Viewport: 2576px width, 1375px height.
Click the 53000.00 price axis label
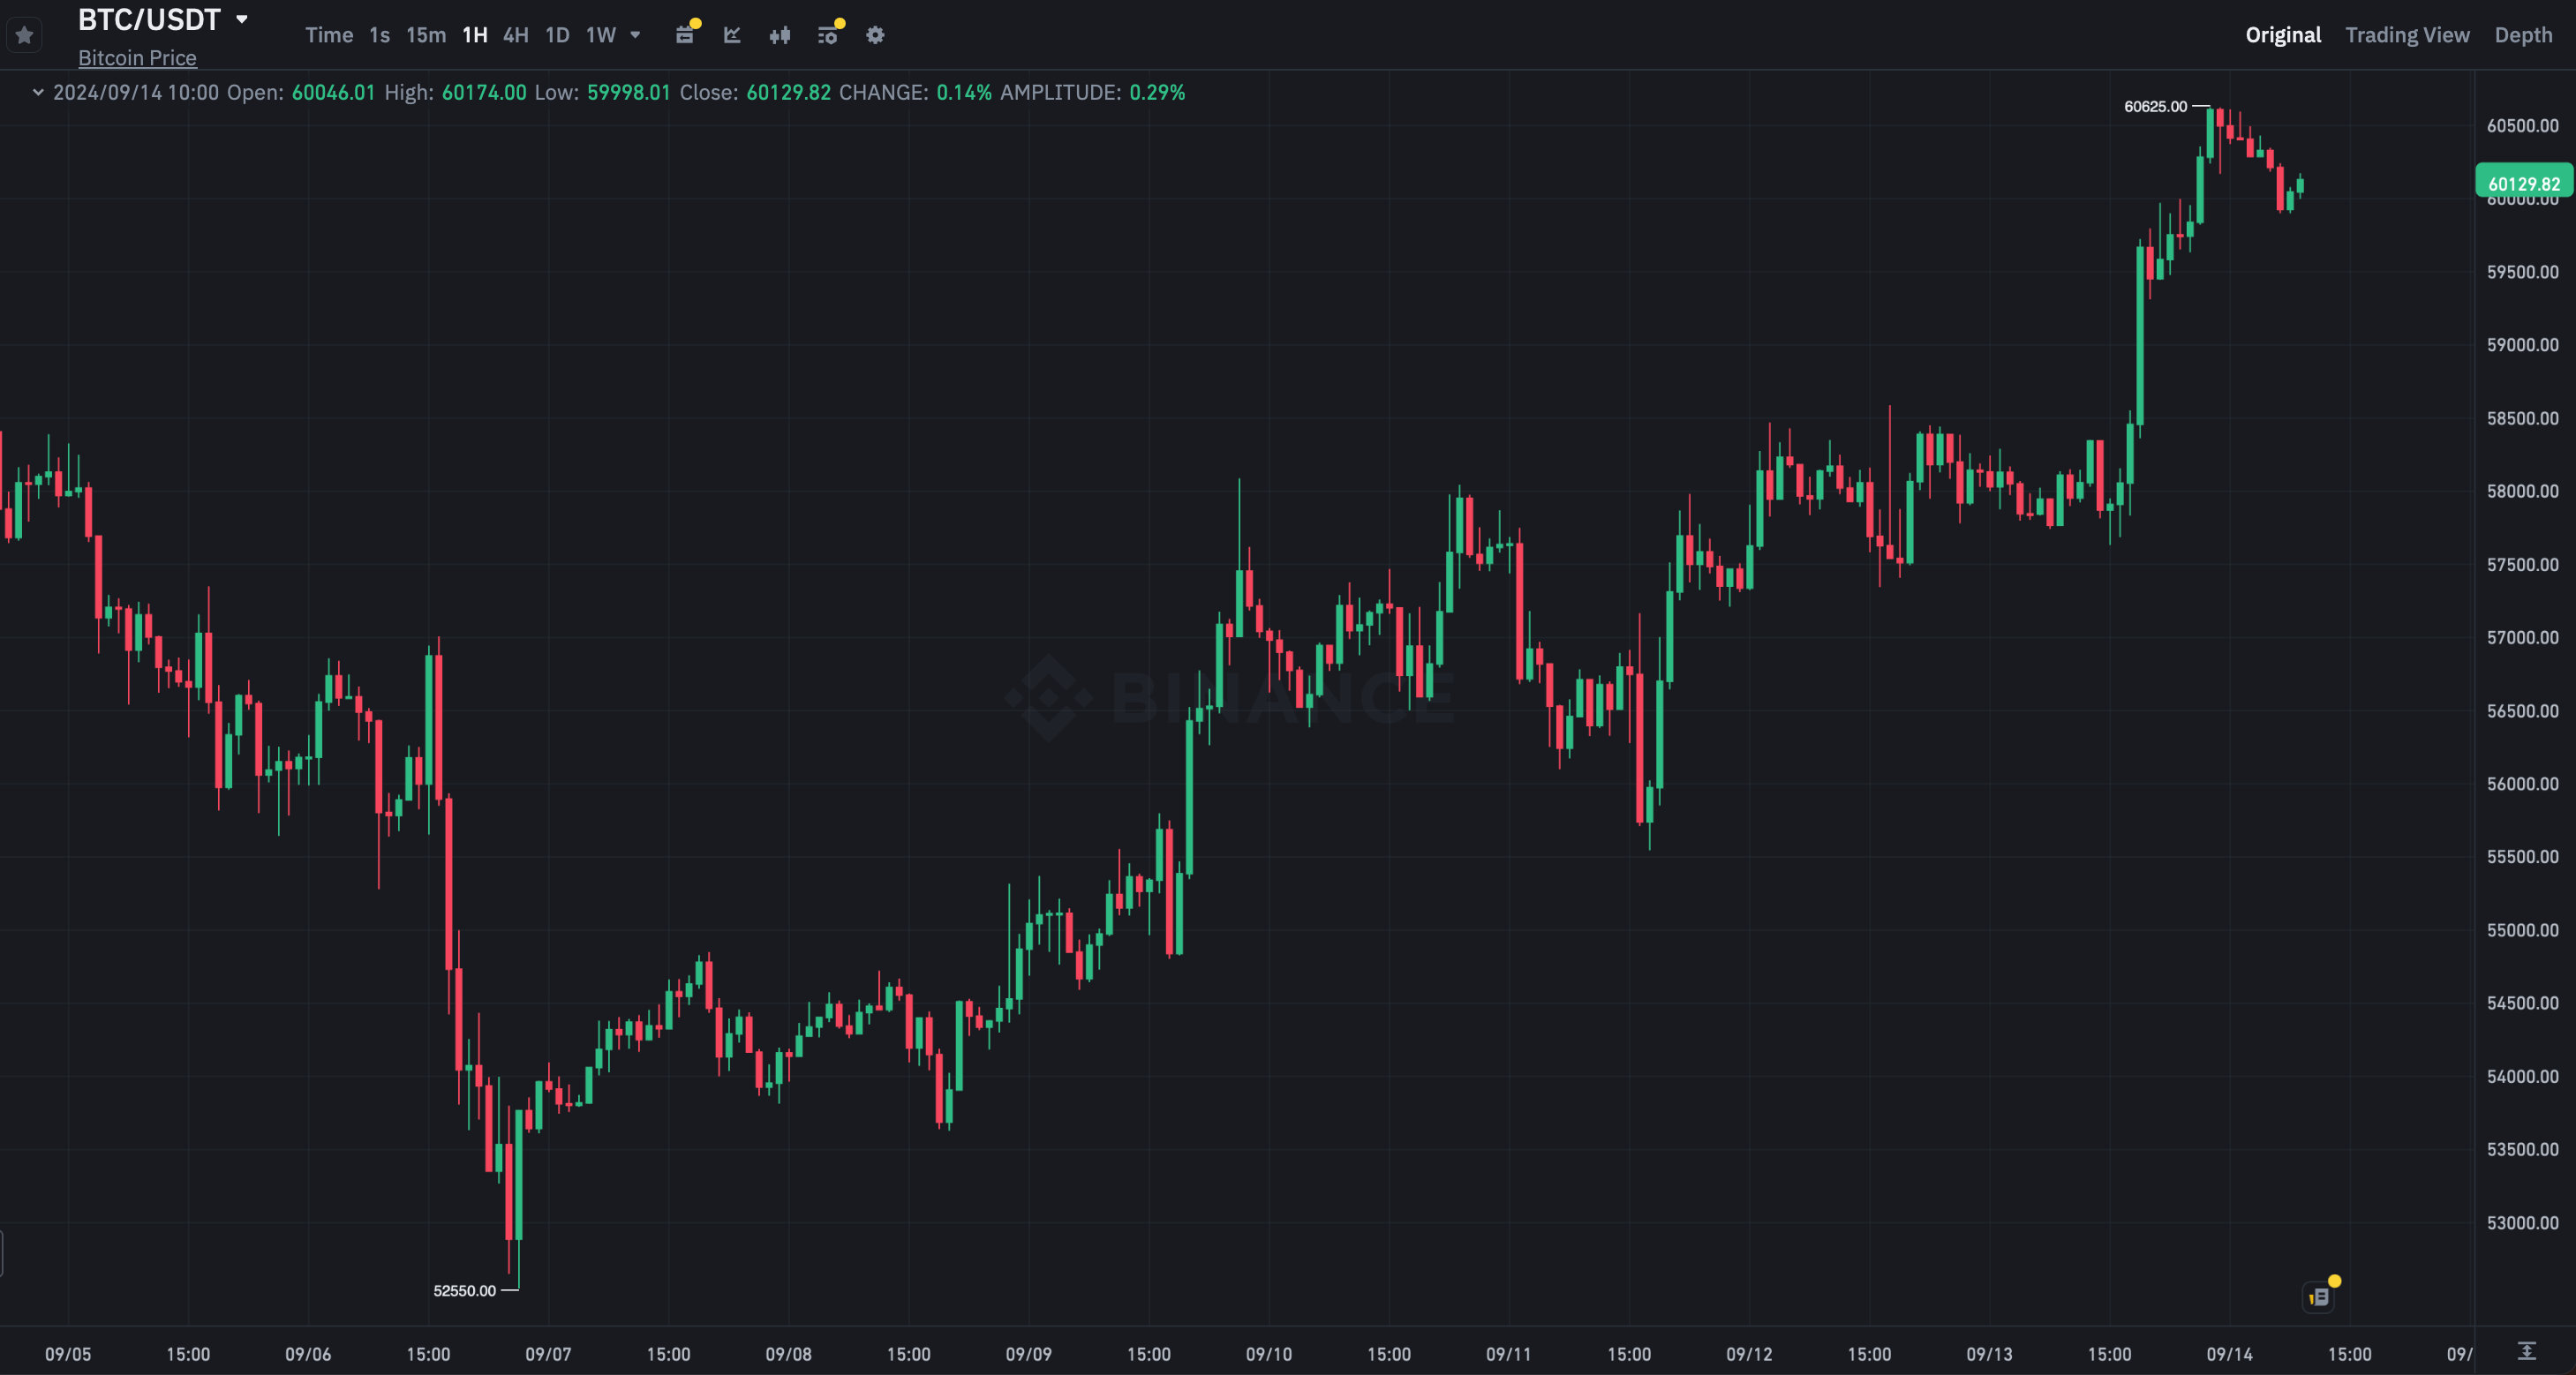2522,1222
